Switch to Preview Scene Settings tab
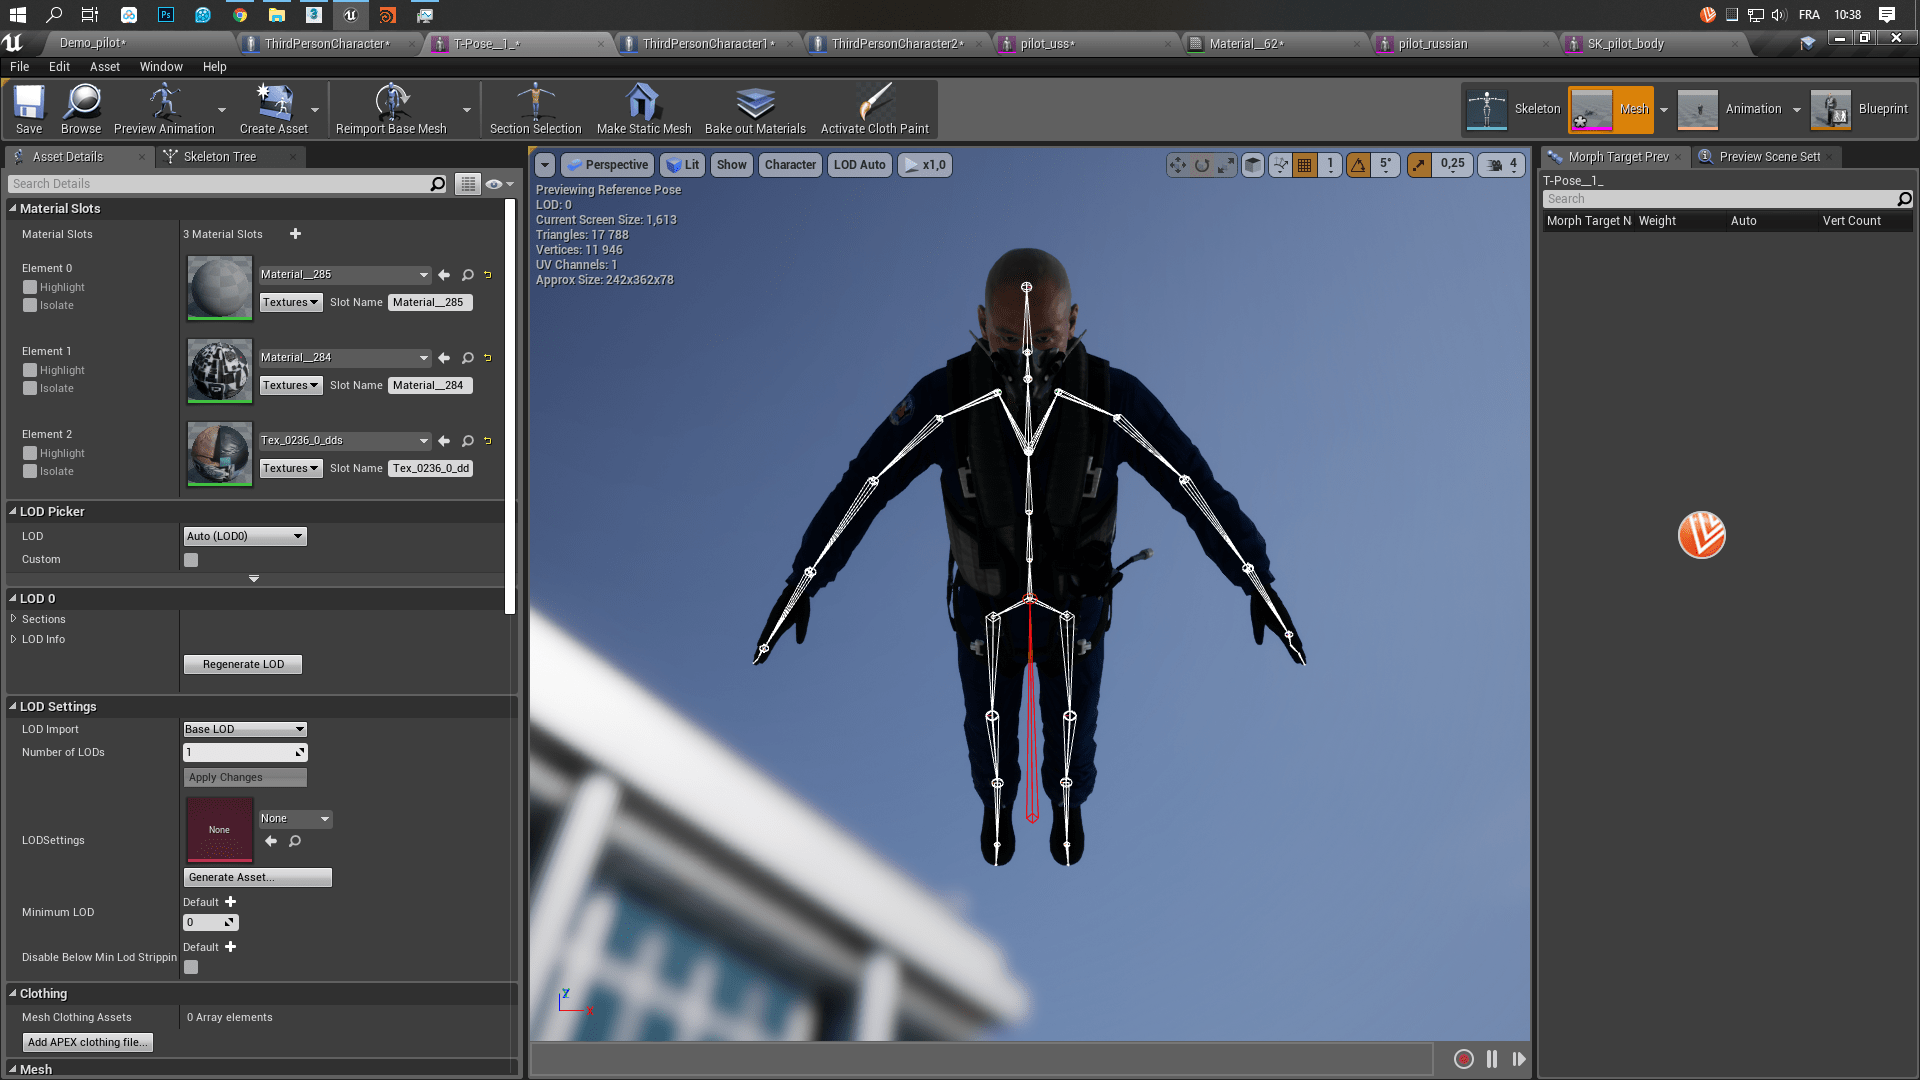Image resolution: width=1920 pixels, height=1080 pixels. coord(1769,157)
